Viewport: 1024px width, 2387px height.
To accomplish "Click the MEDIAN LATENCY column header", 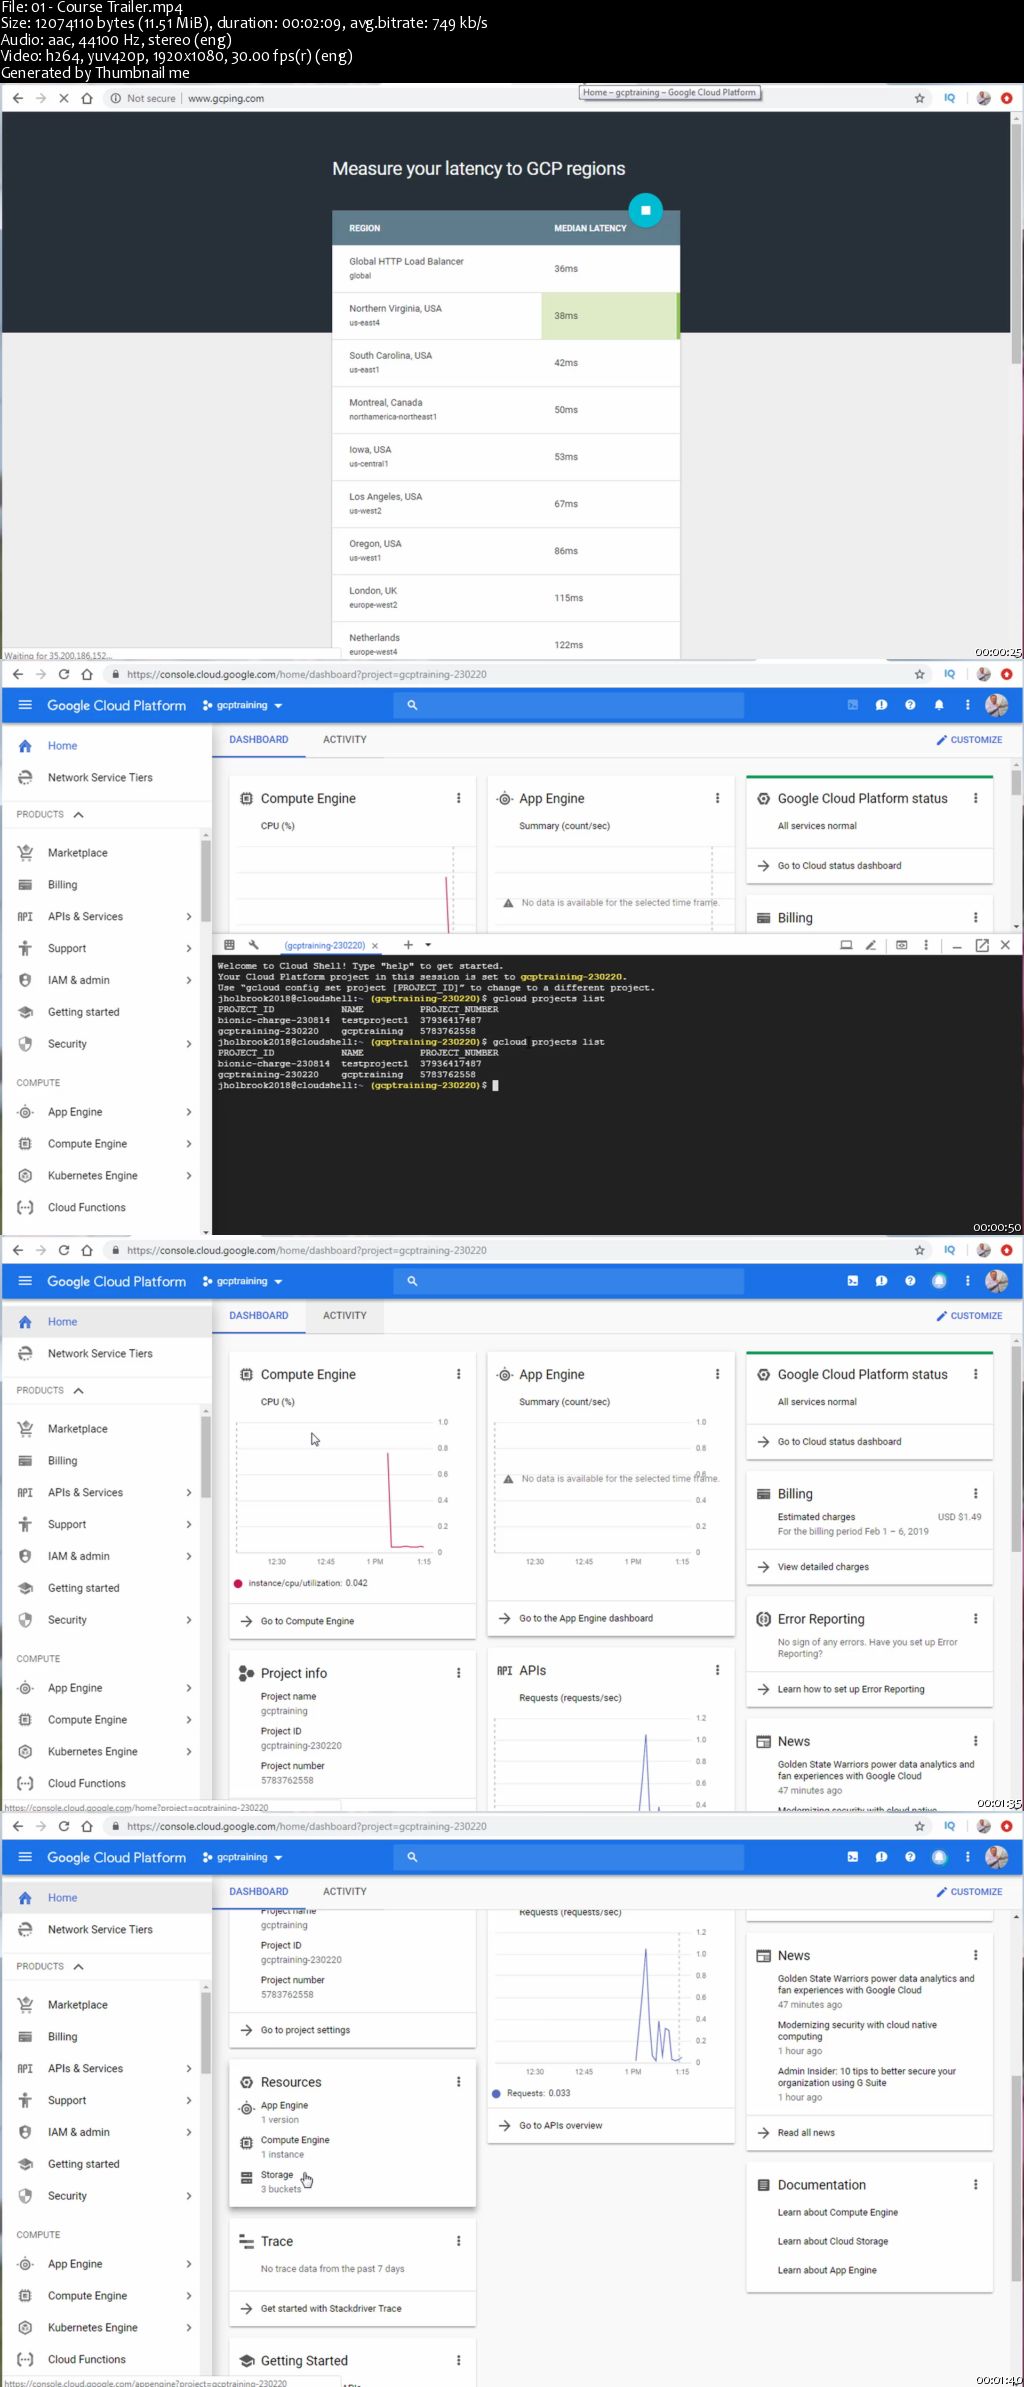I will click(590, 228).
